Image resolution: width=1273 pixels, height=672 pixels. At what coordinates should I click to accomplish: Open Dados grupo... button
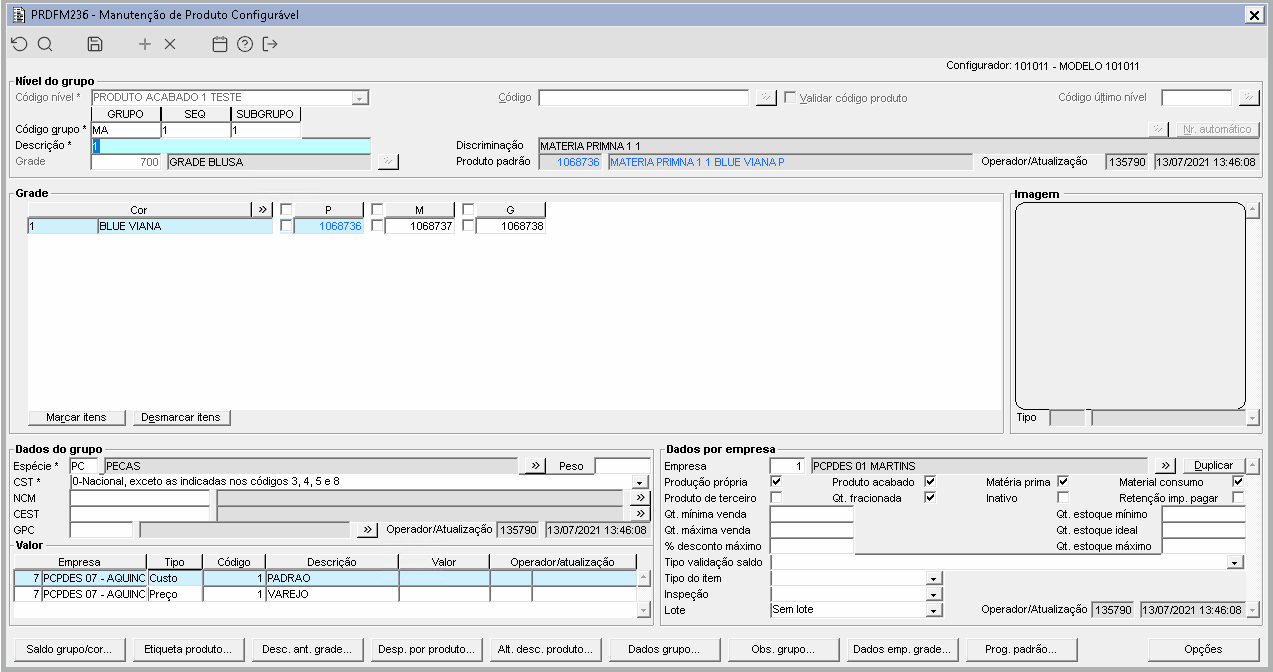point(665,649)
